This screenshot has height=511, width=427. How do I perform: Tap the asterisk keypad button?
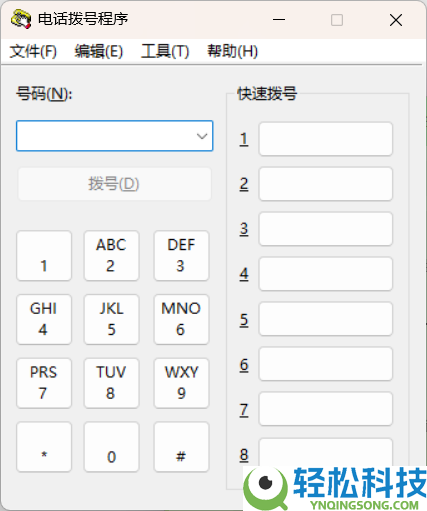pos(44,447)
